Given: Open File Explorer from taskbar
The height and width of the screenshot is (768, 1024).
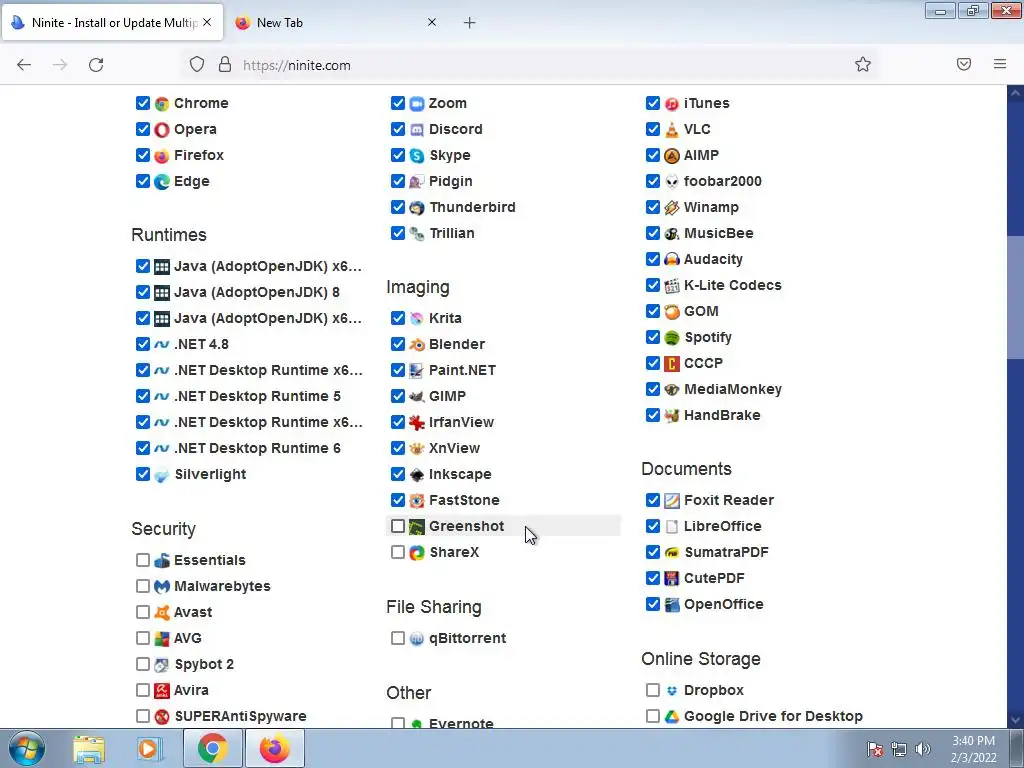Looking at the screenshot, I should tap(89, 749).
